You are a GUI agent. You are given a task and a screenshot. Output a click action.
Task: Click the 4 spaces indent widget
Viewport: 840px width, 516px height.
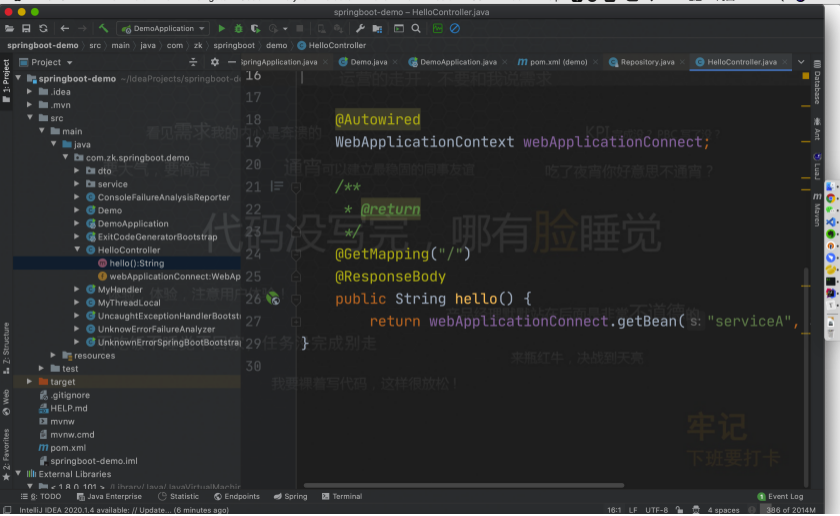click(x=723, y=510)
